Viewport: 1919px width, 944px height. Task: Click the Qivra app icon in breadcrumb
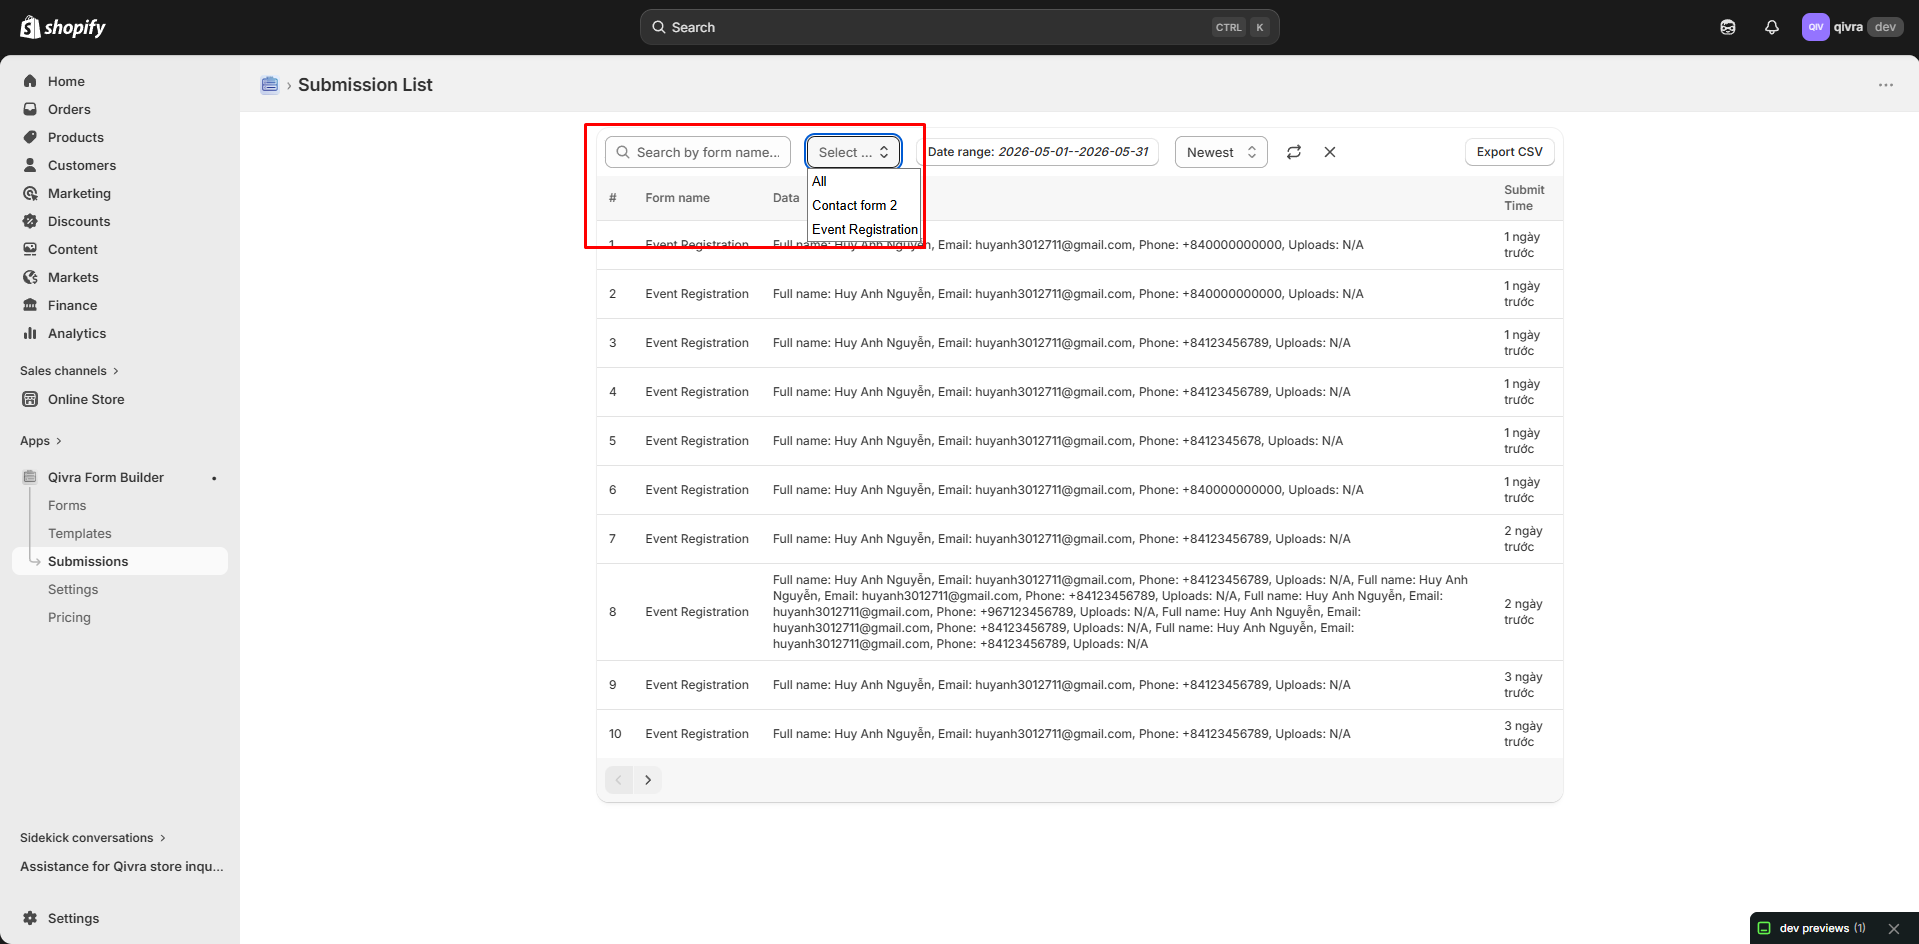(x=270, y=85)
